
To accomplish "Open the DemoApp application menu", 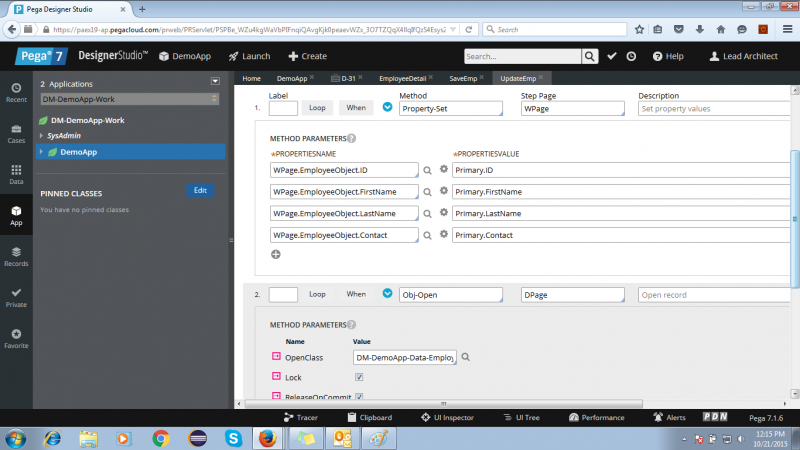I will click(185, 56).
